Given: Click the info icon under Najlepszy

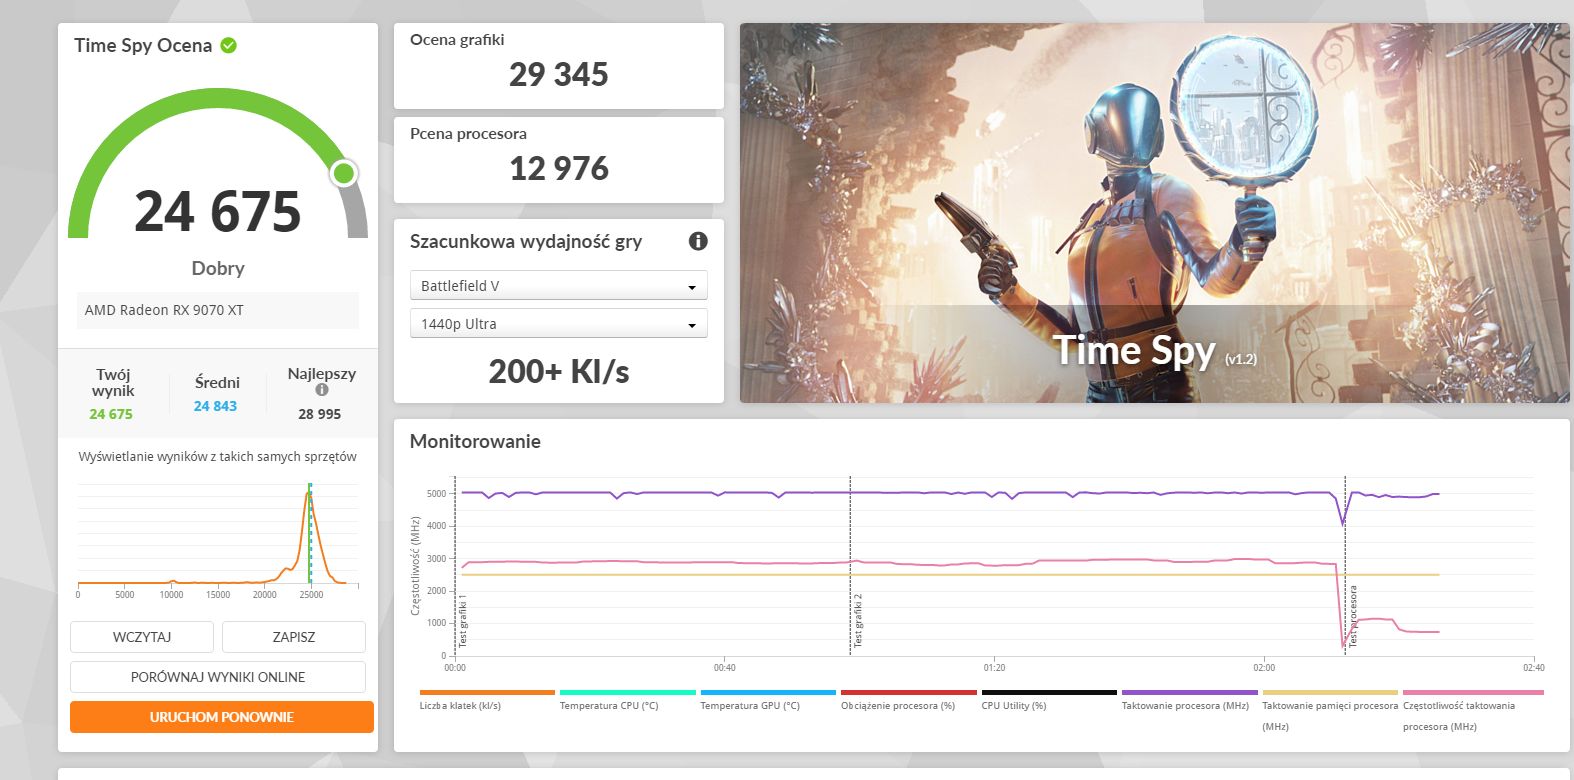Looking at the screenshot, I should (x=322, y=390).
